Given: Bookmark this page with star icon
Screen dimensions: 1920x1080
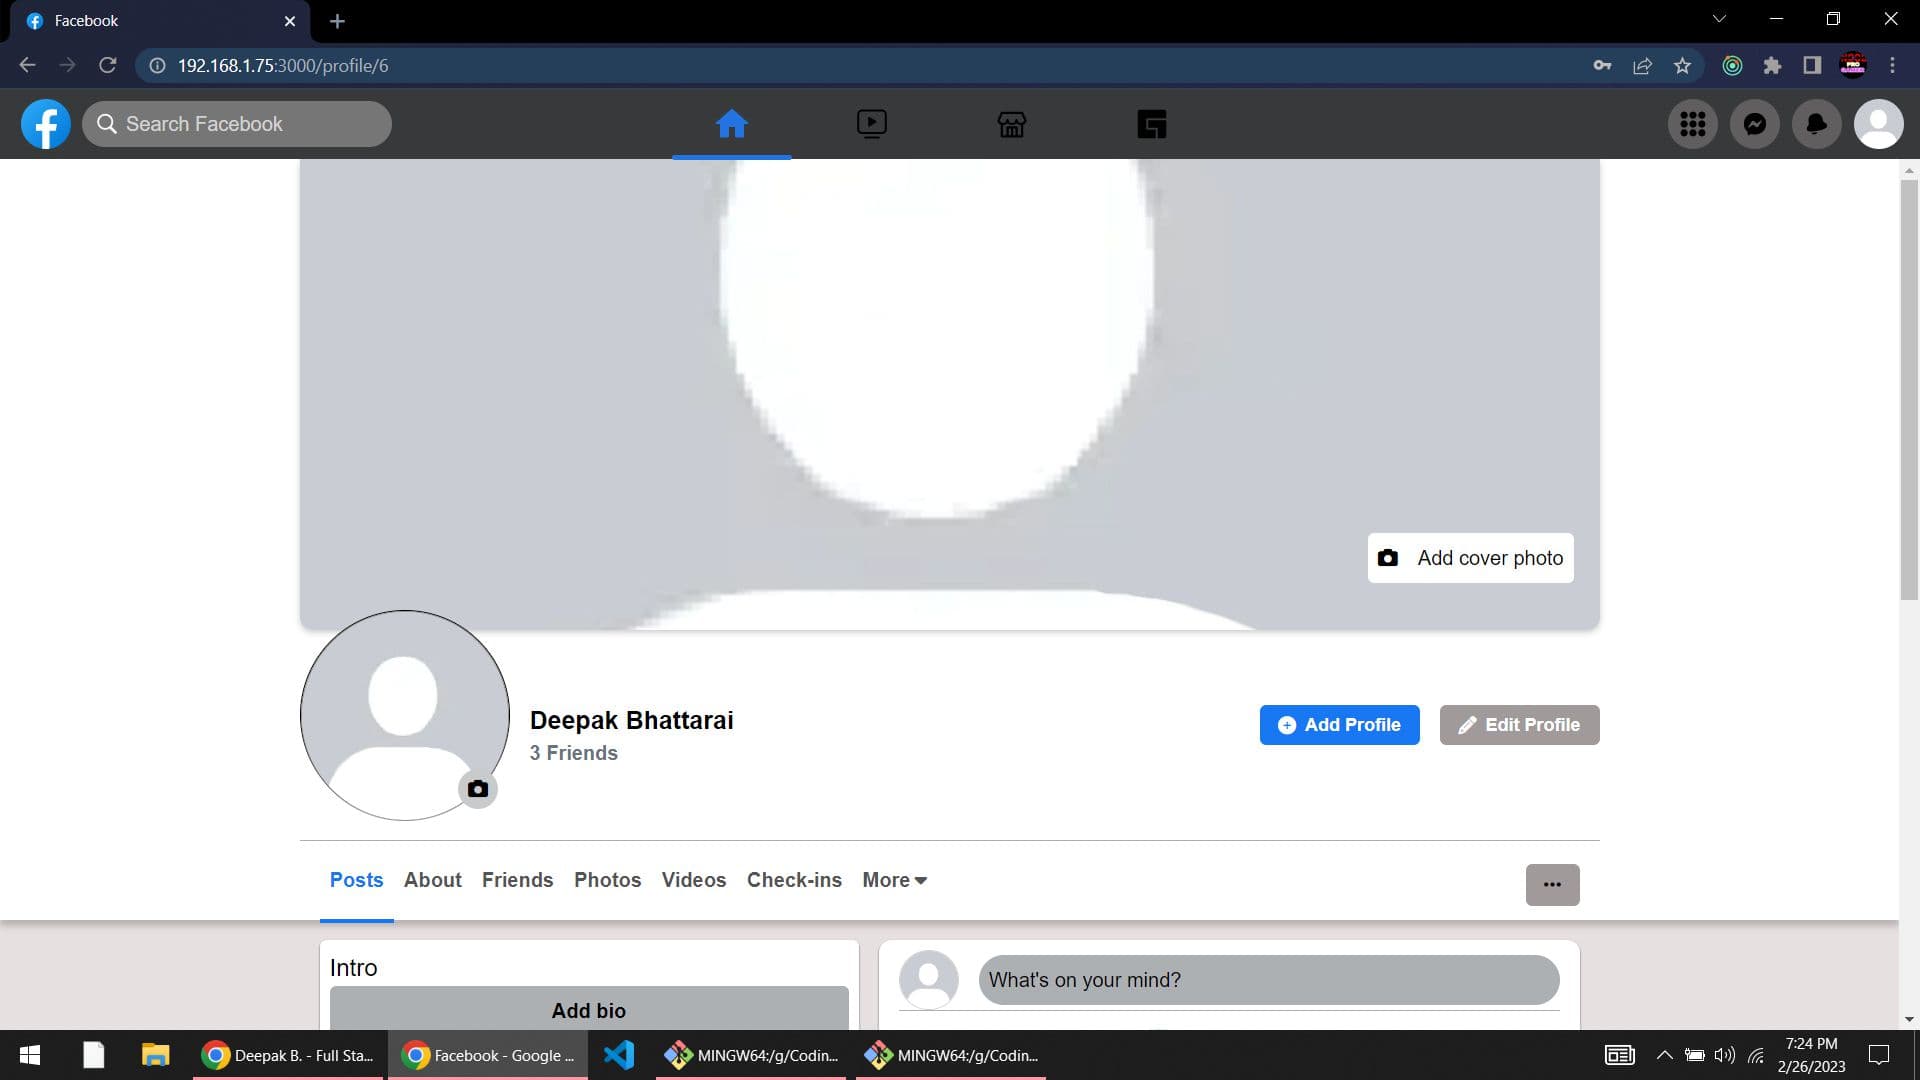Looking at the screenshot, I should point(1682,65).
